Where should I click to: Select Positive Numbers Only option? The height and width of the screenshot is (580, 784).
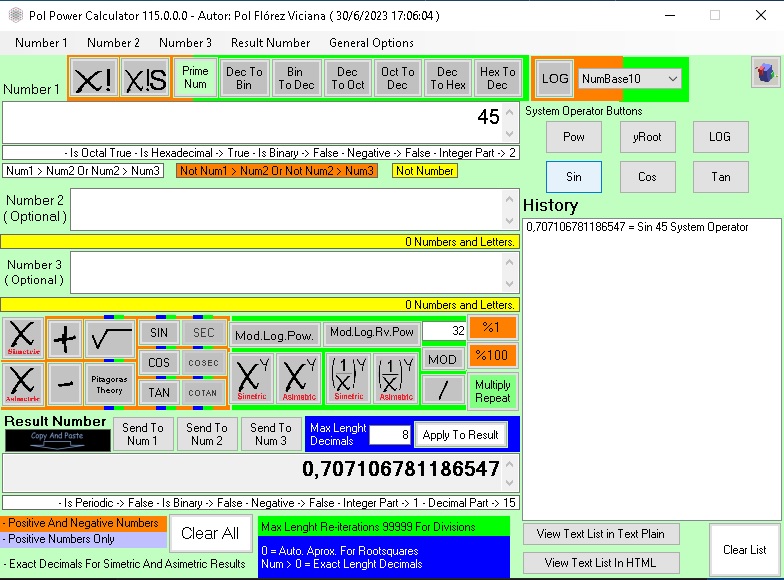(x=83, y=539)
